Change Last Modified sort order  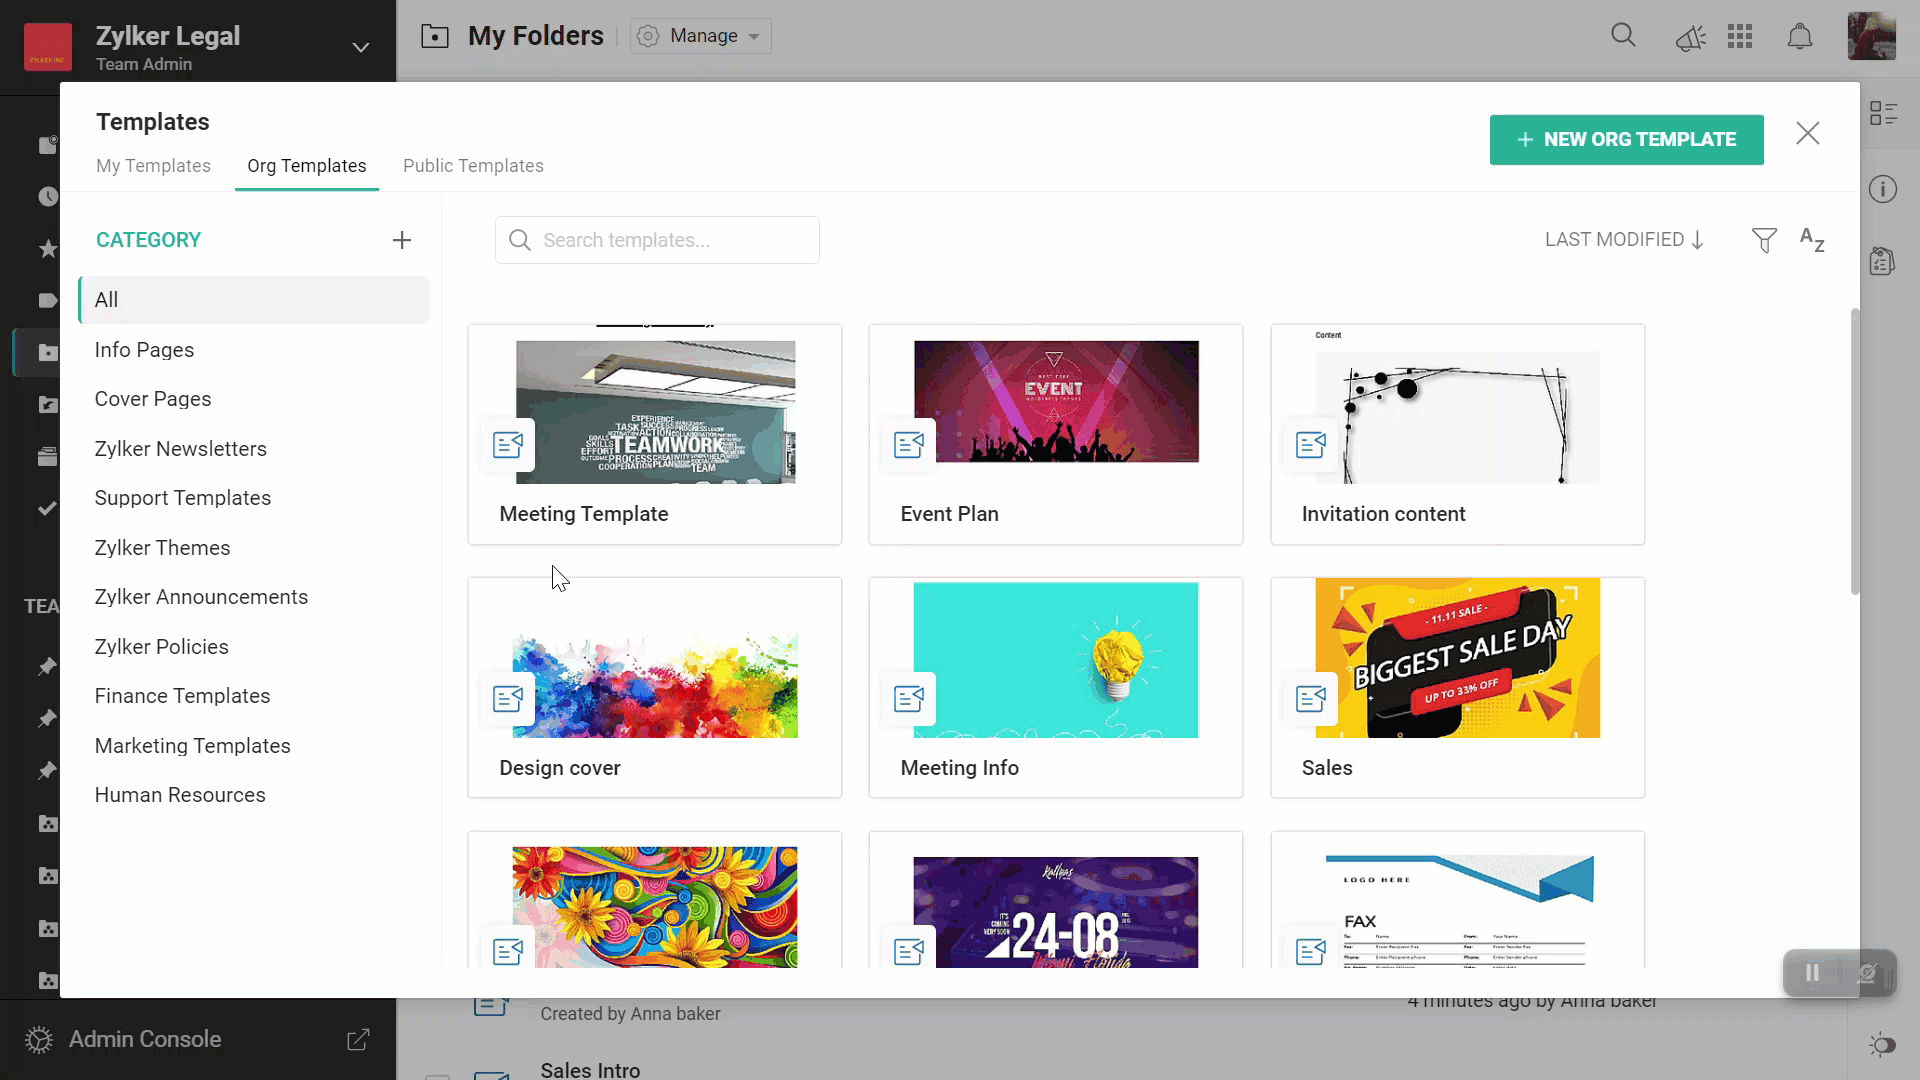pyautogui.click(x=1624, y=240)
